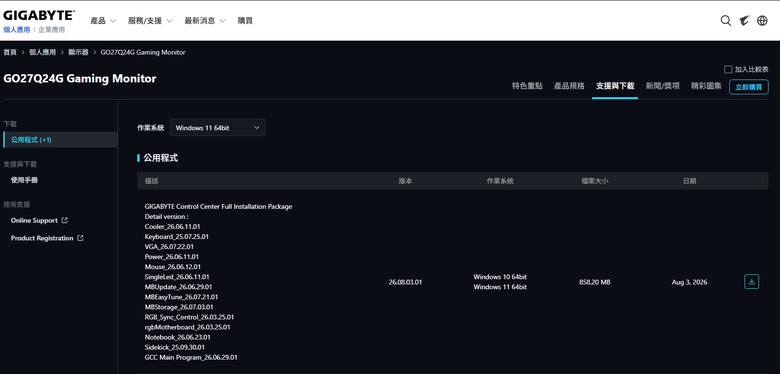Open the globe region selector icon

point(762,20)
